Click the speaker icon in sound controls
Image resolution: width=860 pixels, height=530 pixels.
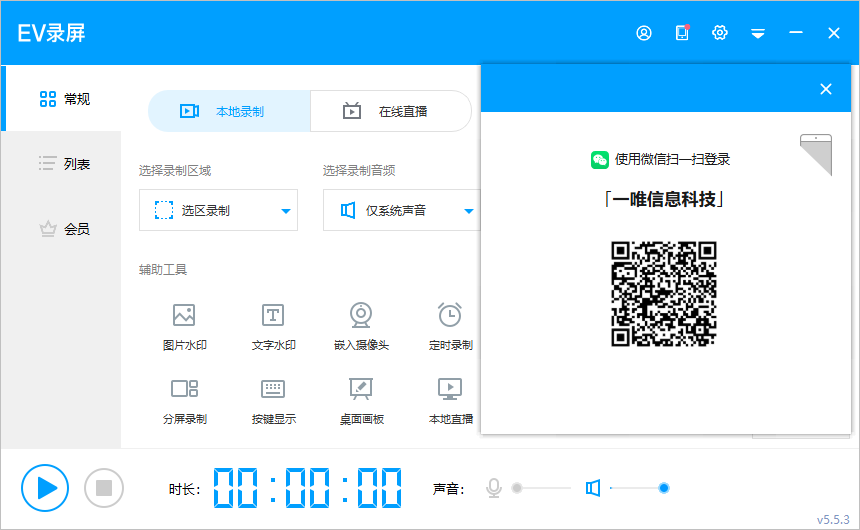point(593,488)
